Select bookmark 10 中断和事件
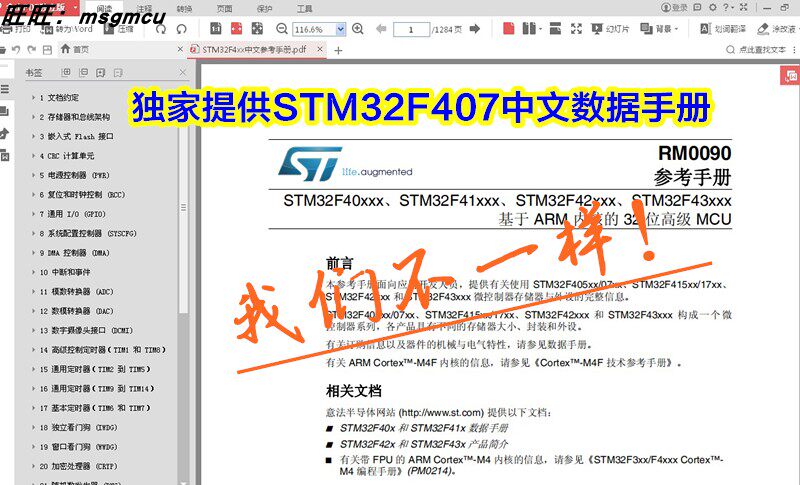Image resolution: width=800 pixels, height=485 pixels. (x=65, y=272)
